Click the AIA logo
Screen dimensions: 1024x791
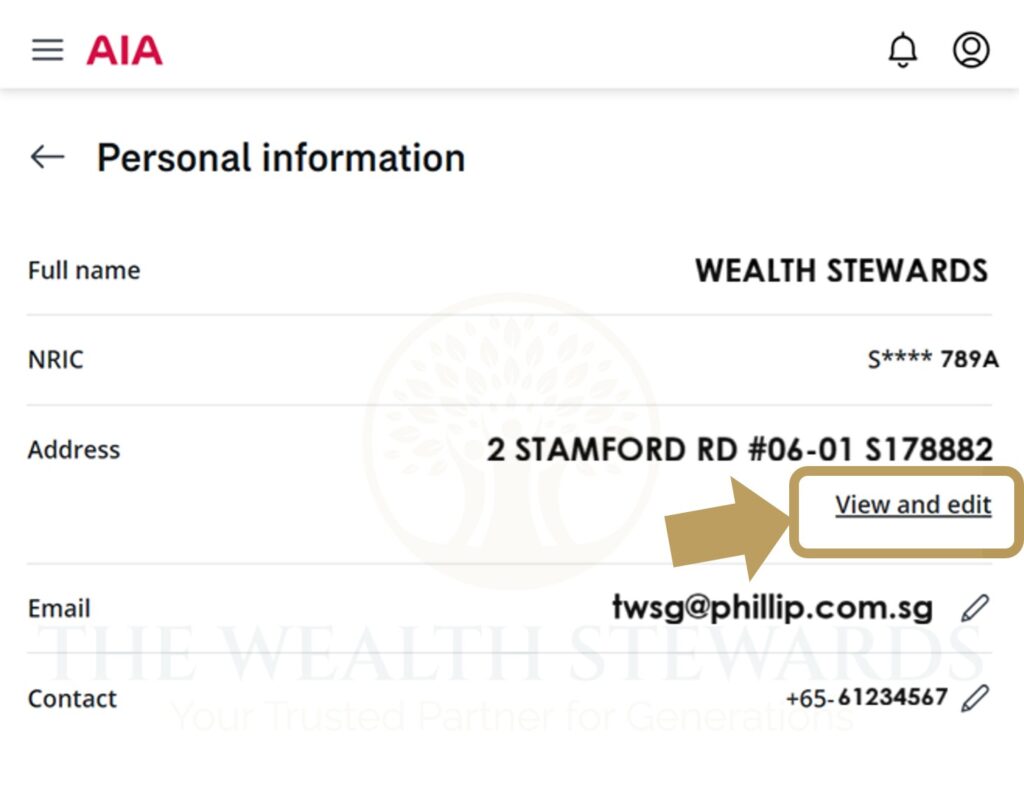click(124, 50)
